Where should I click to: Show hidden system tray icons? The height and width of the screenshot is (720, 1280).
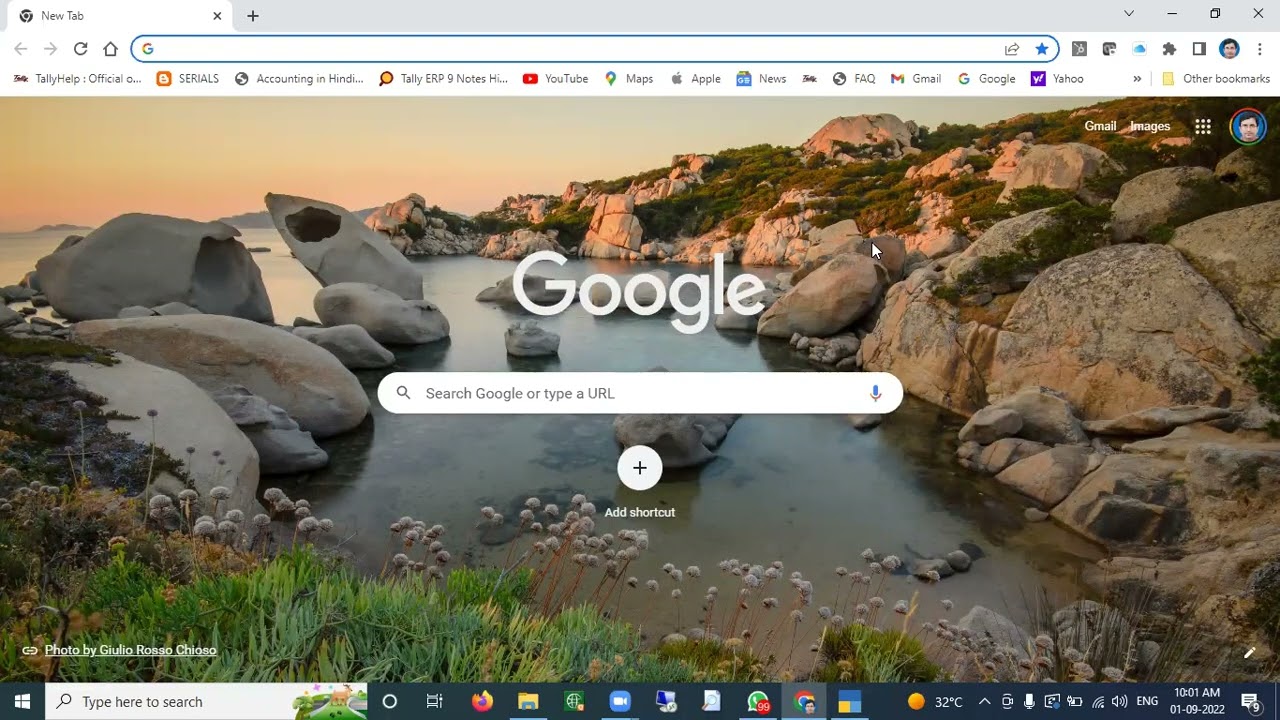pyautogui.click(x=984, y=701)
